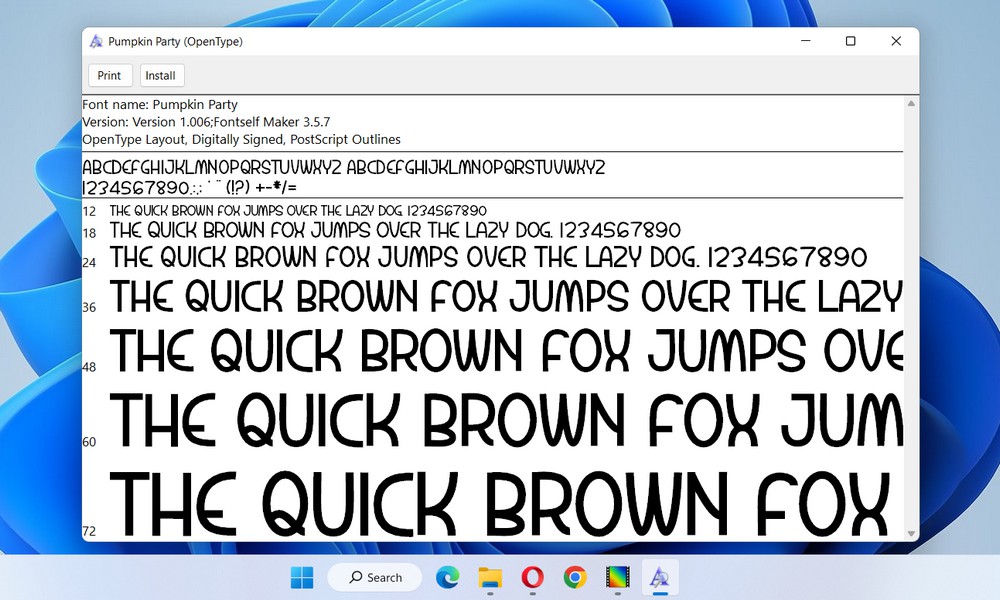
Task: Install the Pumpkin Party font
Action: 160,75
